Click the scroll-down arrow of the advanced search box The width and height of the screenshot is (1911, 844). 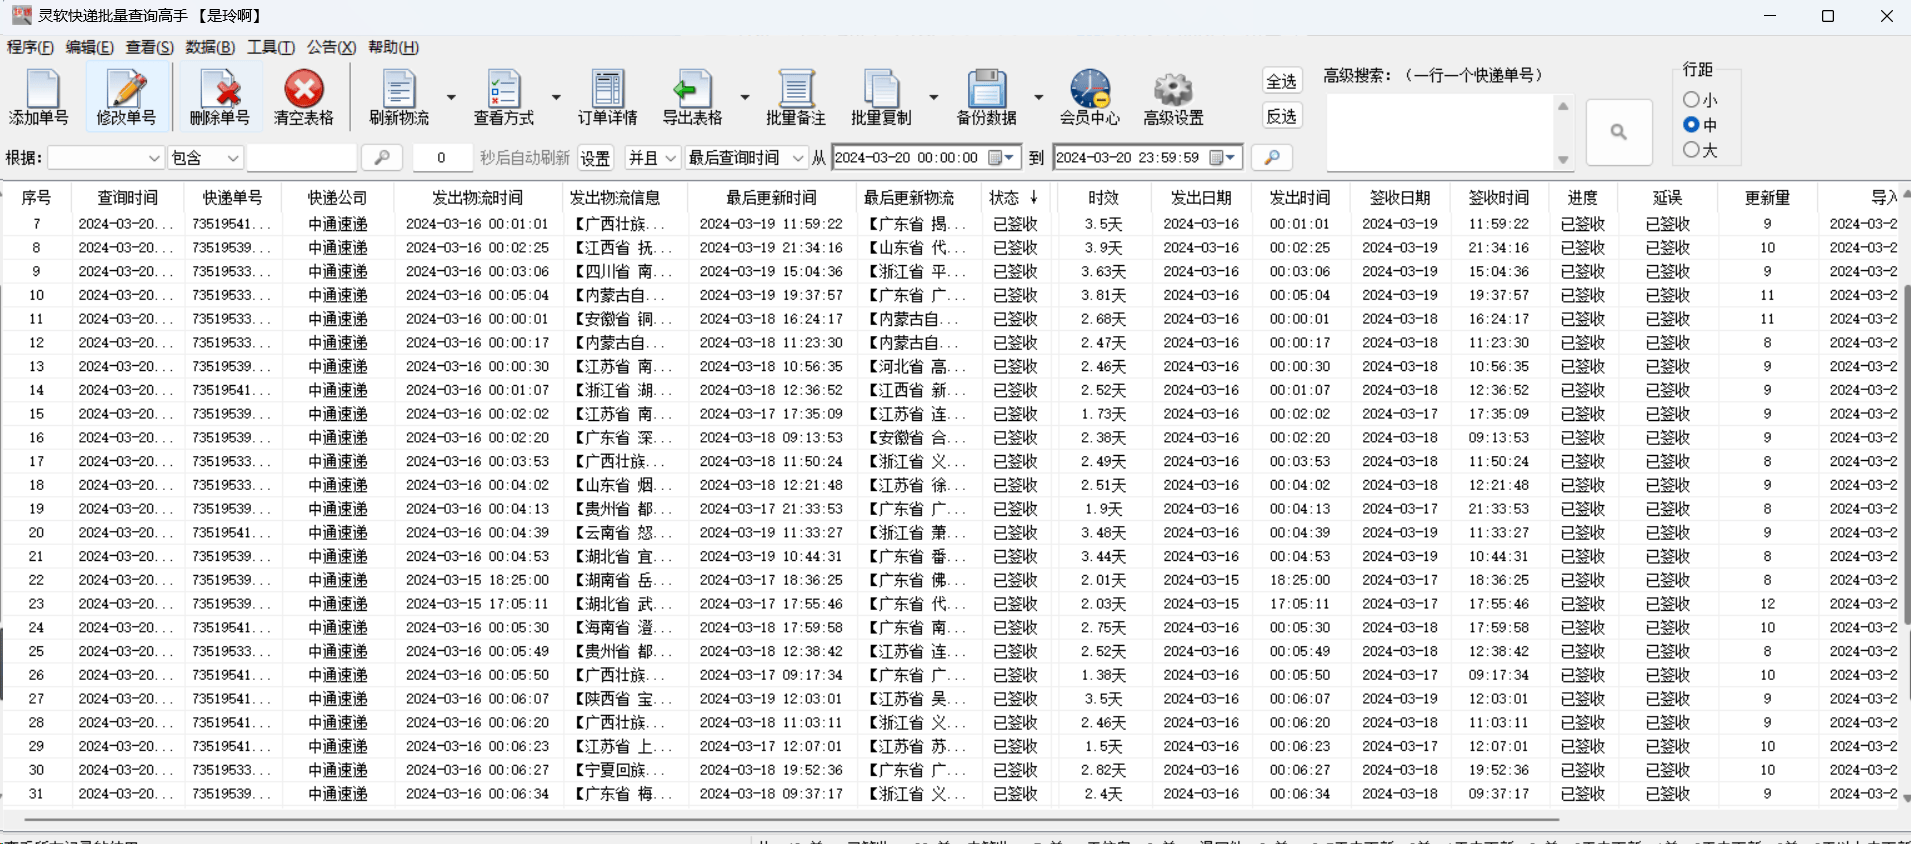[1563, 160]
